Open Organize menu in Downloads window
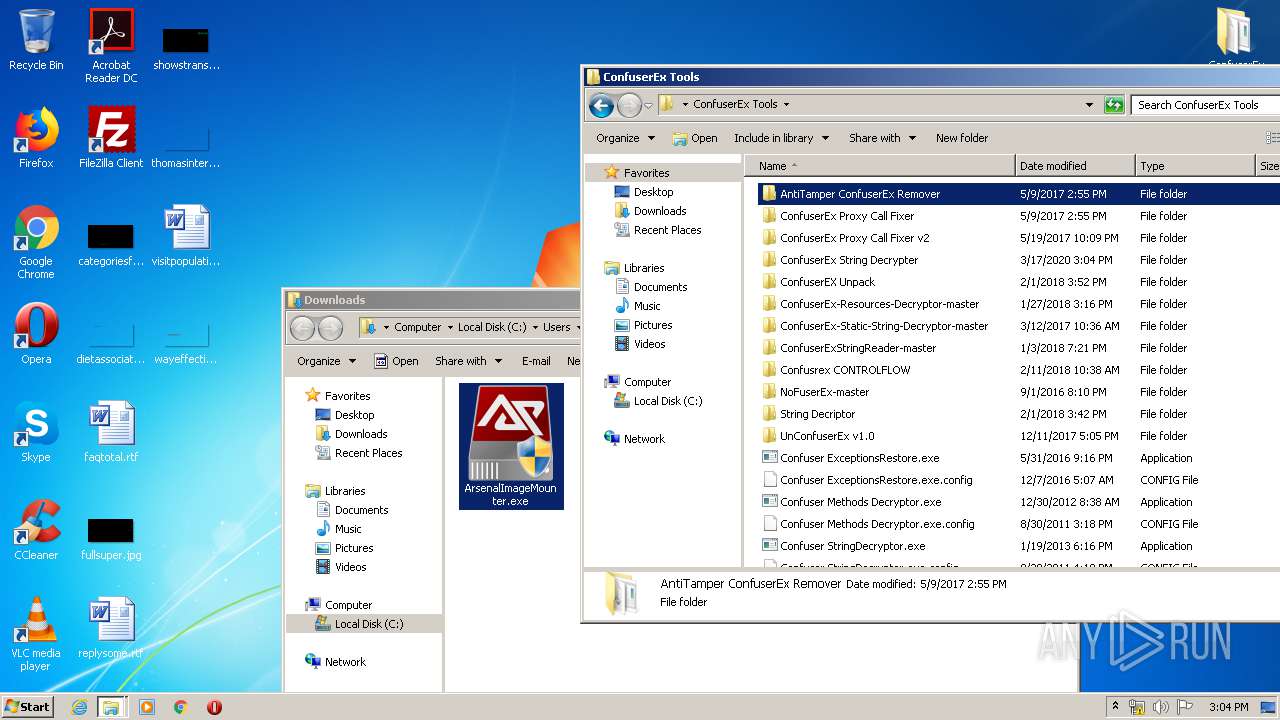 tap(327, 361)
